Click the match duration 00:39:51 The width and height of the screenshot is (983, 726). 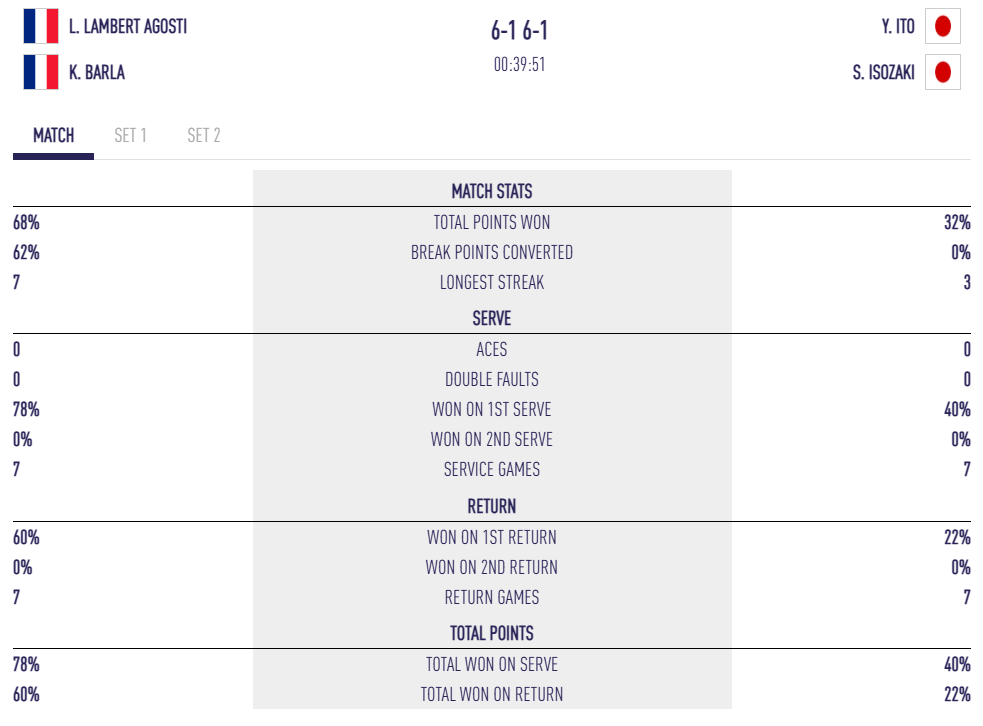click(520, 65)
